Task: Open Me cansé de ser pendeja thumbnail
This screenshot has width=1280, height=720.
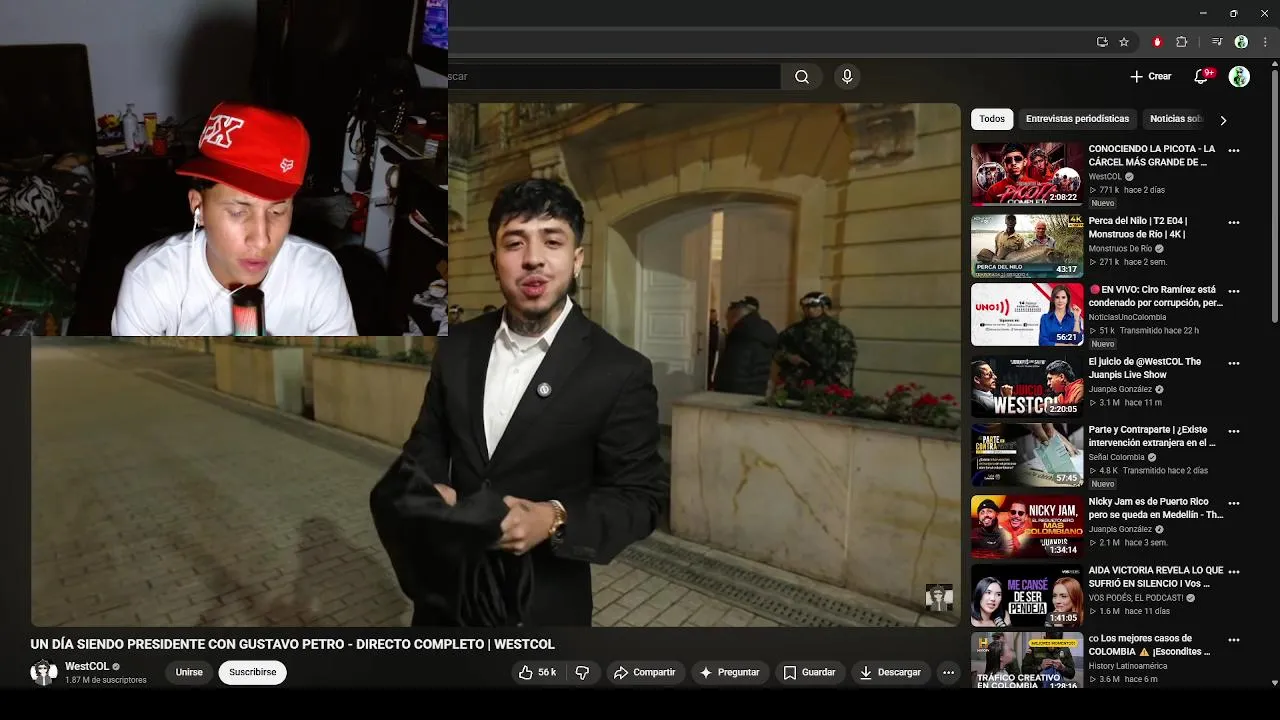Action: (x=1027, y=596)
